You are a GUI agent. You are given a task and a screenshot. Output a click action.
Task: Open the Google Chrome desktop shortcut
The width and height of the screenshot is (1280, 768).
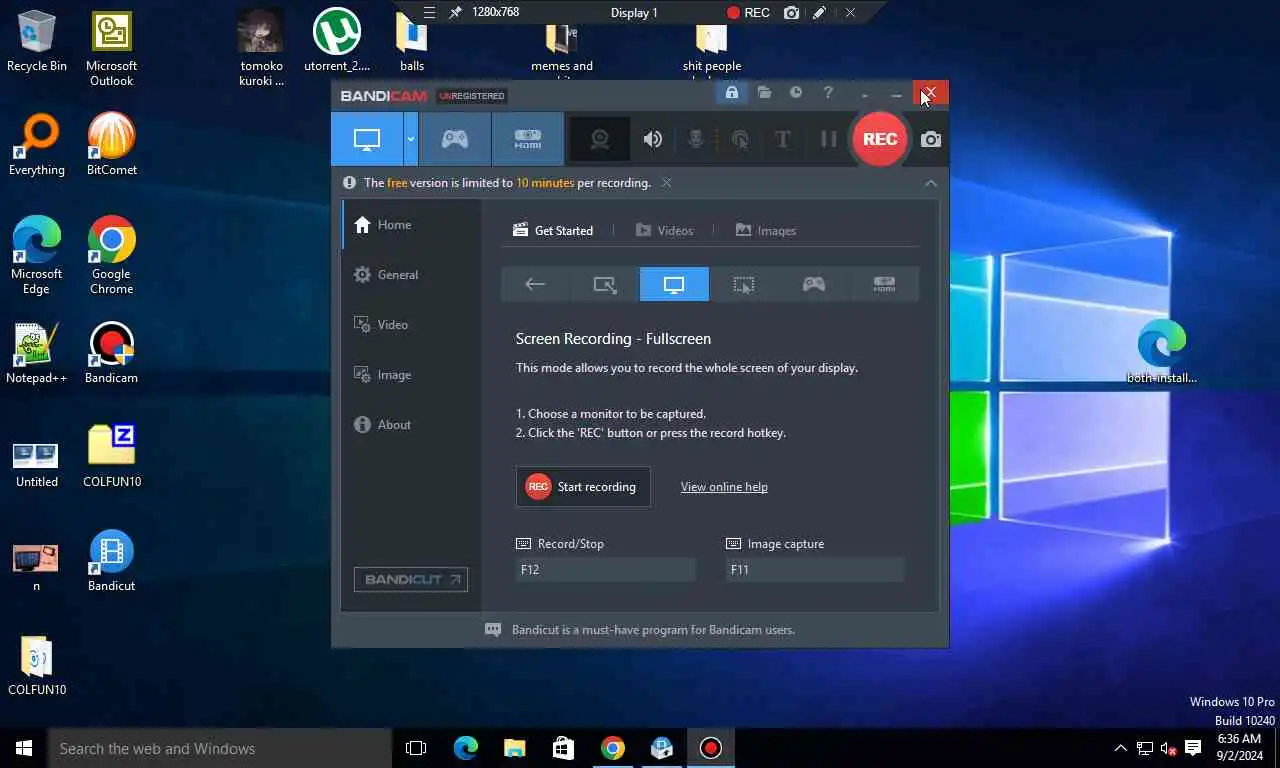coord(112,255)
